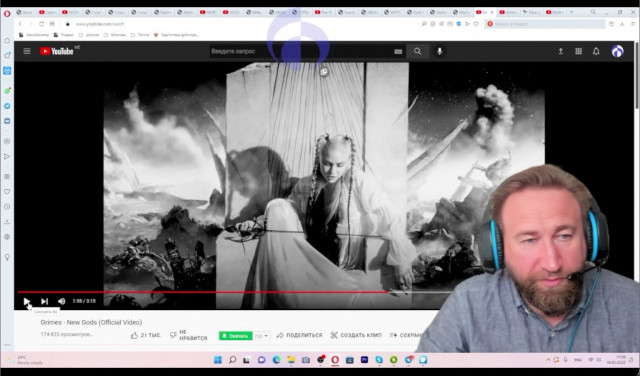
Task: Open the резюме bookmark folder
Action: [89, 35]
